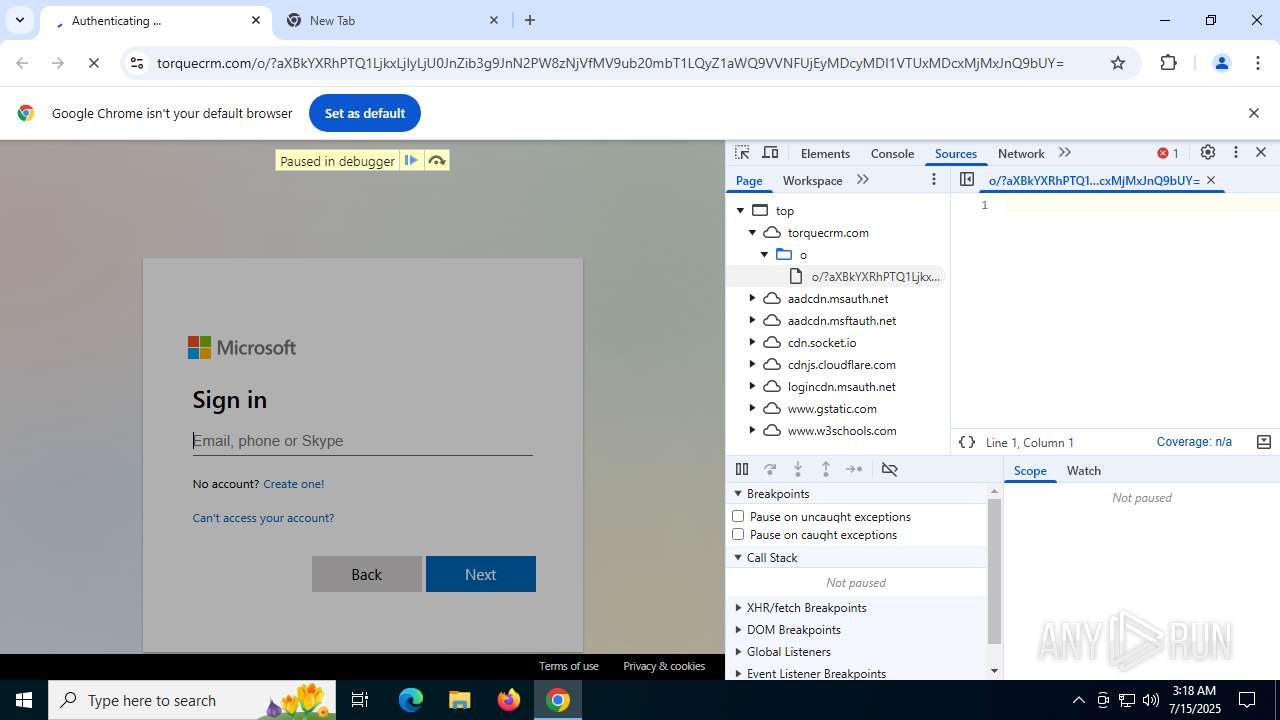Screen dimensions: 1280x720
Task: Hide the Sources navigator sidebar
Action: pyautogui.click(x=966, y=180)
